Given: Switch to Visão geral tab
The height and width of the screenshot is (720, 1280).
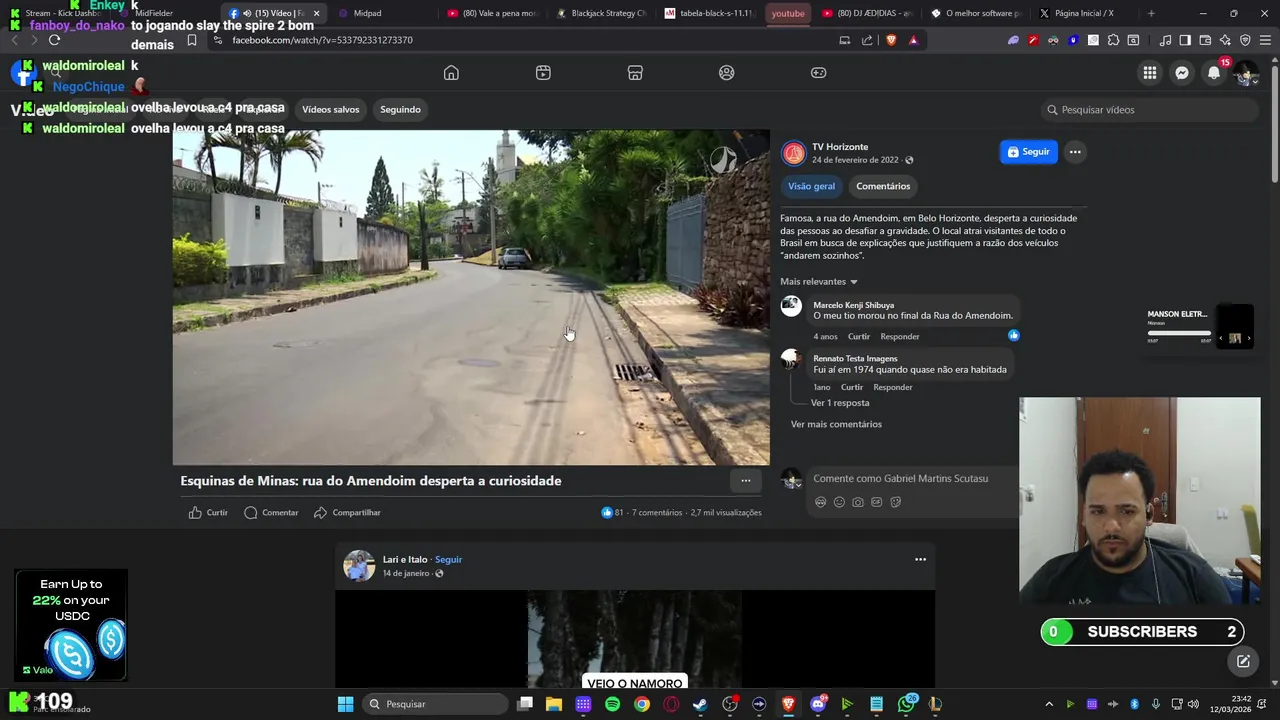Looking at the screenshot, I should click(811, 186).
